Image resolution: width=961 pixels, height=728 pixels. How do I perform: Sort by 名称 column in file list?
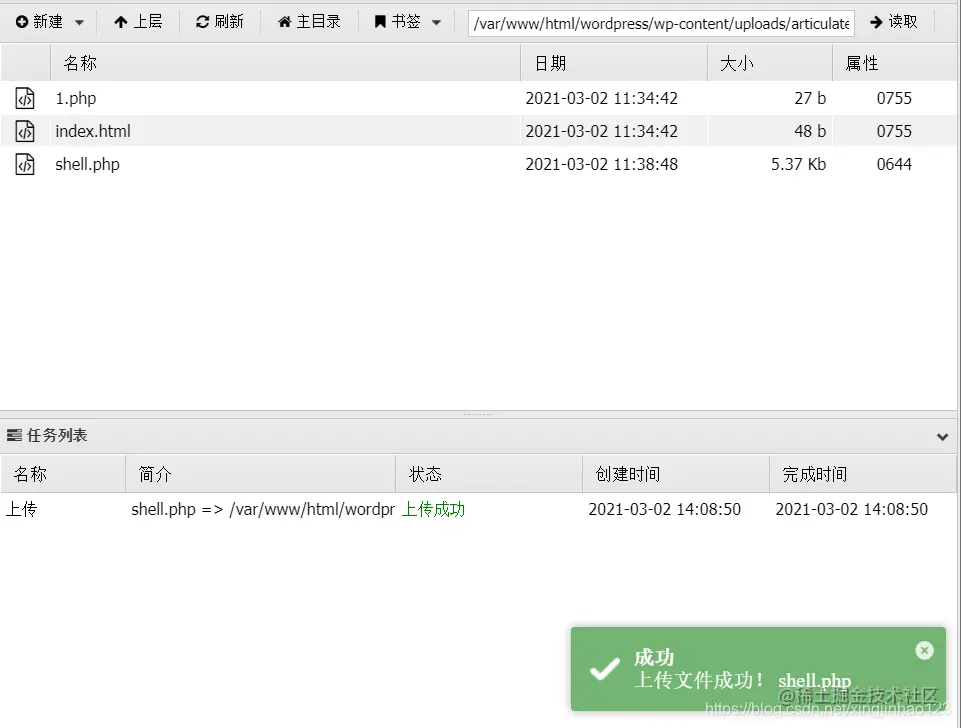click(285, 63)
